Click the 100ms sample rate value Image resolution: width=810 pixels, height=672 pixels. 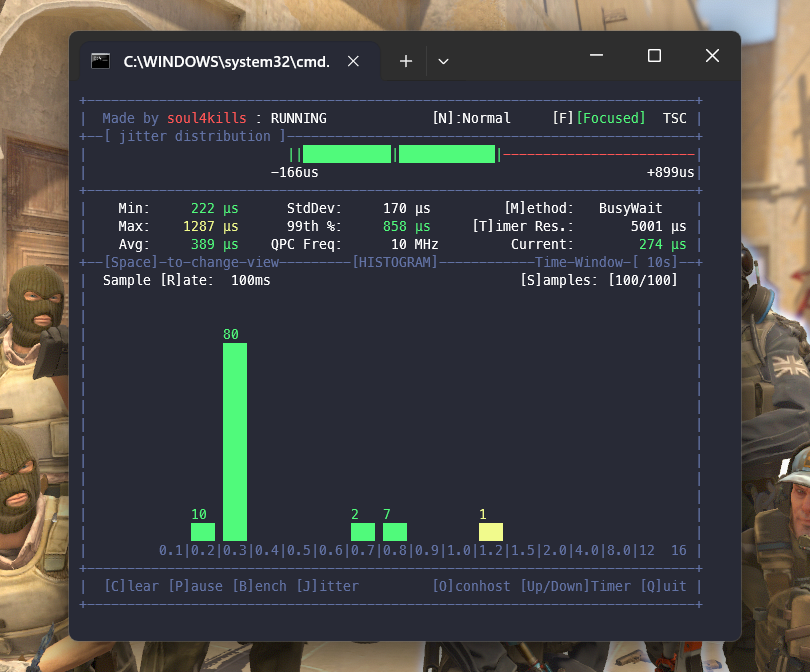[251, 280]
